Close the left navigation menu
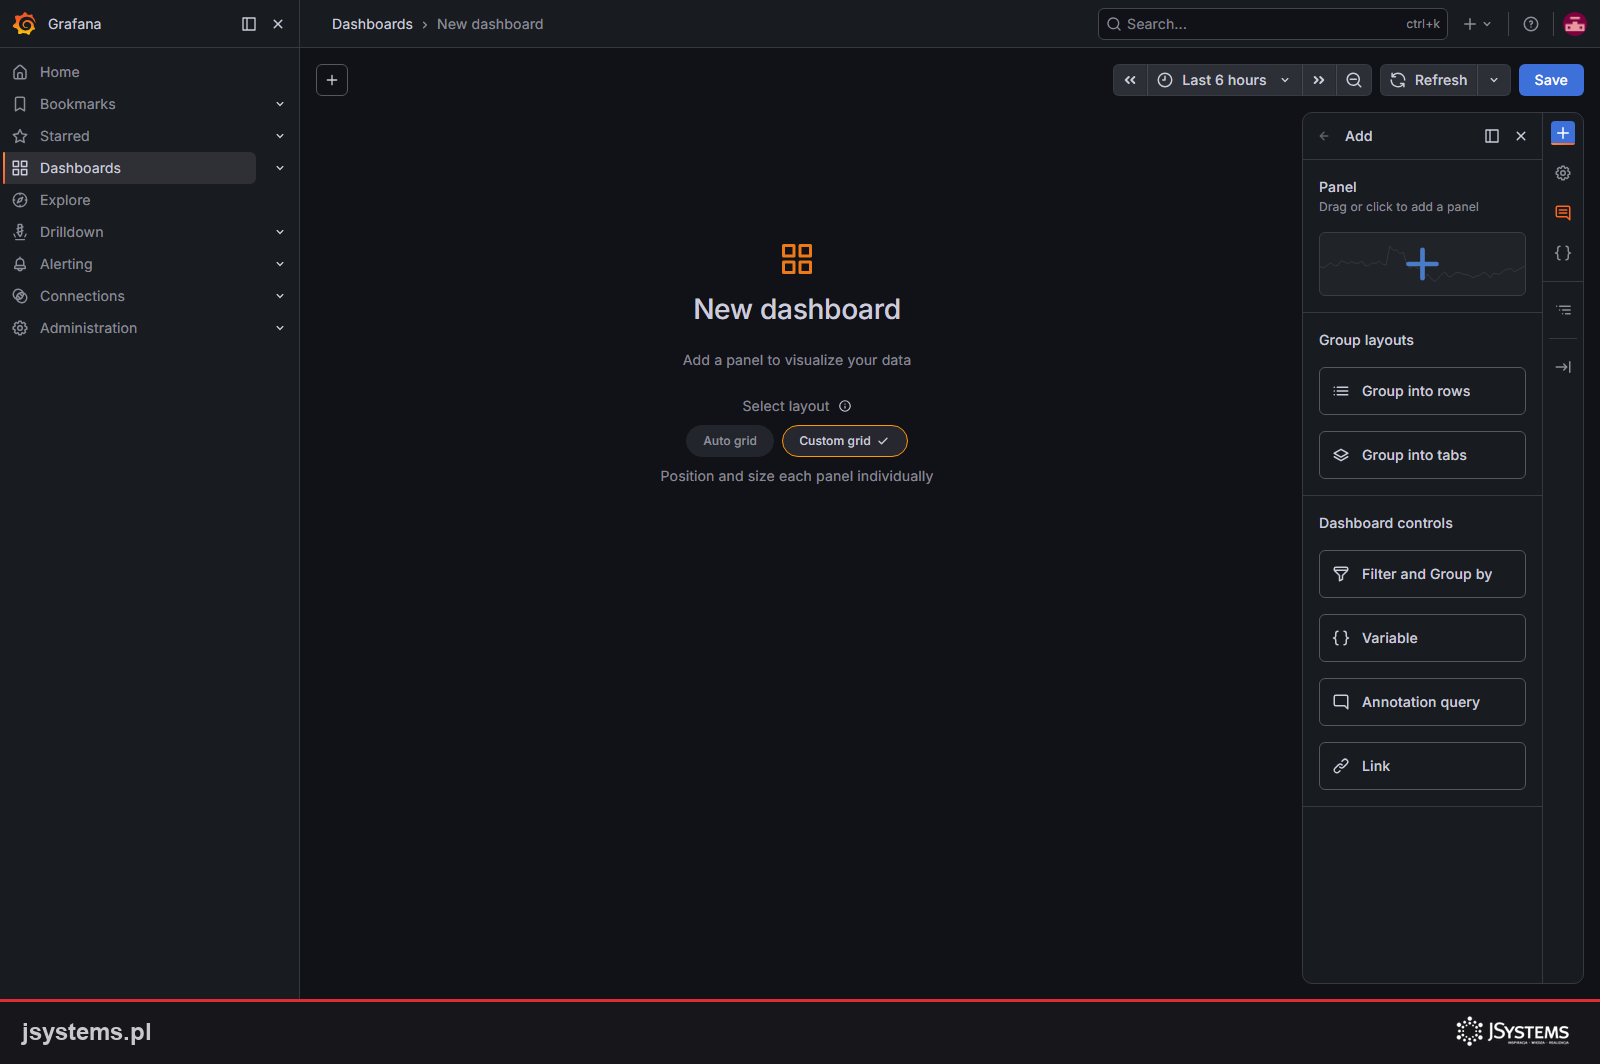The height and width of the screenshot is (1064, 1600). click(x=278, y=24)
